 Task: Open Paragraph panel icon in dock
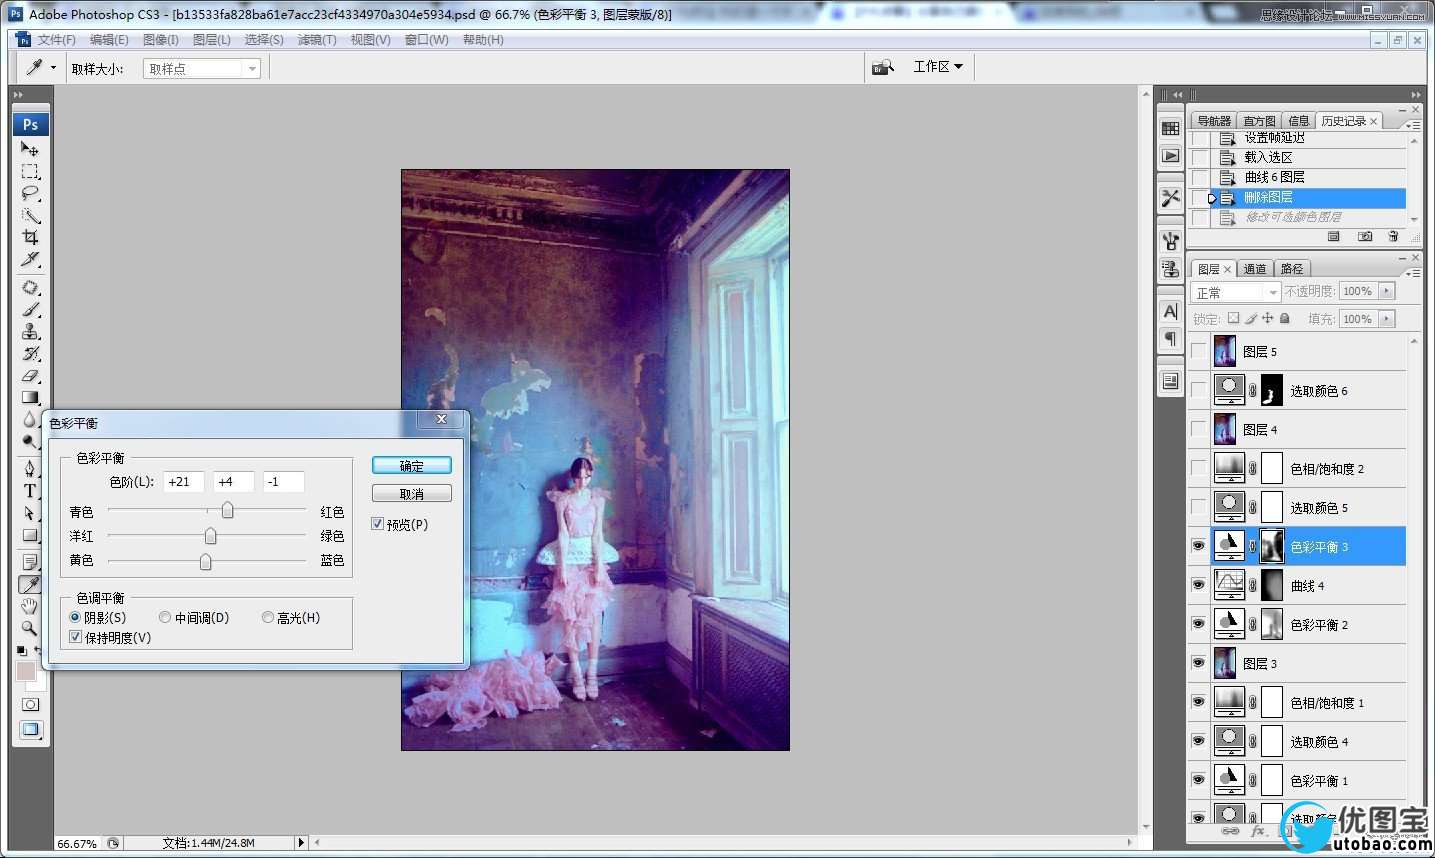pyautogui.click(x=1170, y=339)
